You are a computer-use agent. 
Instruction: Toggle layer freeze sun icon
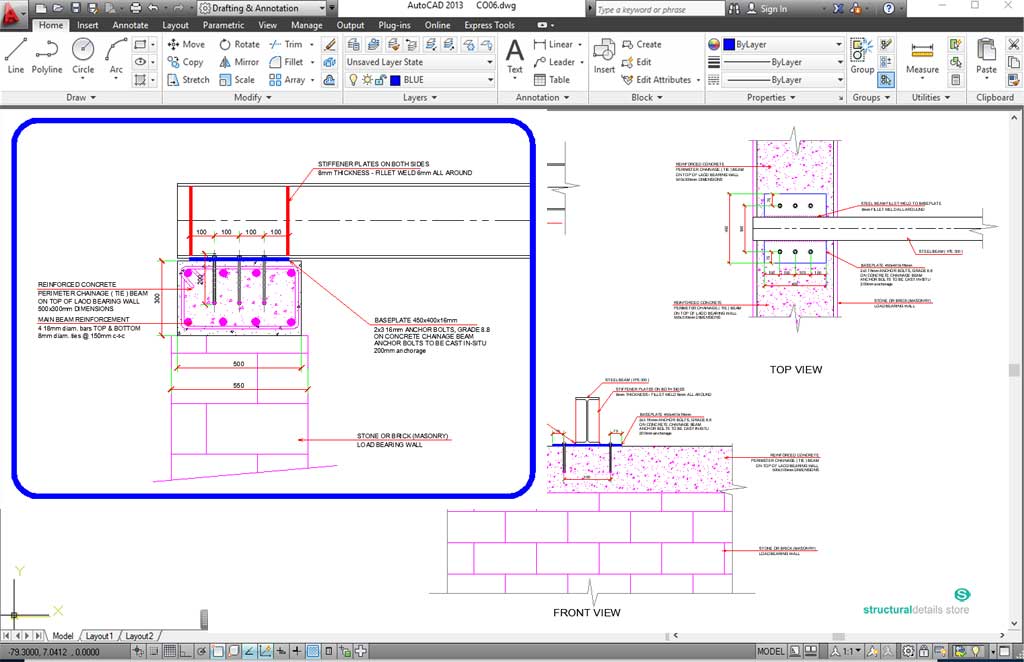(x=367, y=80)
